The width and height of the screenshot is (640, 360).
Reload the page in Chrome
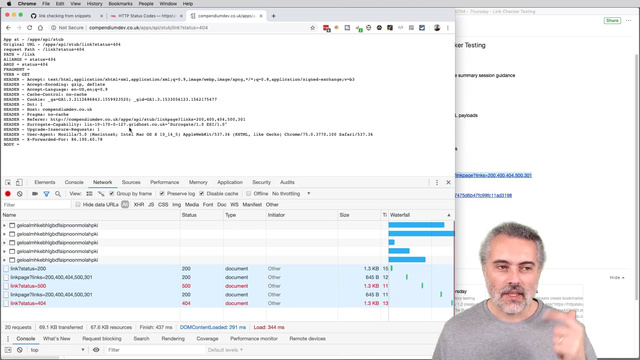pyautogui.click(x=29, y=28)
